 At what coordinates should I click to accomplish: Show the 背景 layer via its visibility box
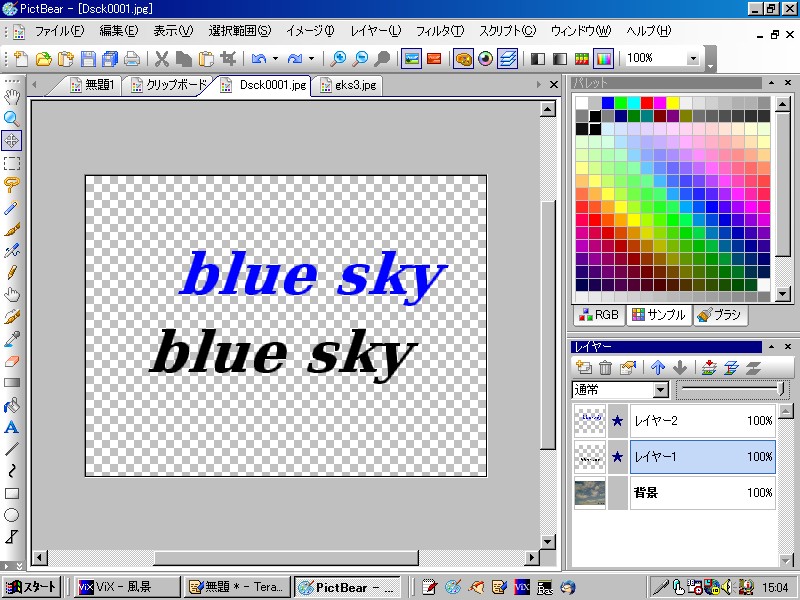coord(617,493)
